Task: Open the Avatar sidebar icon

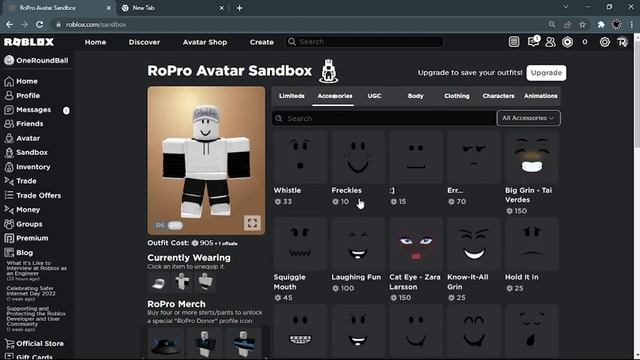Action: 9,138
